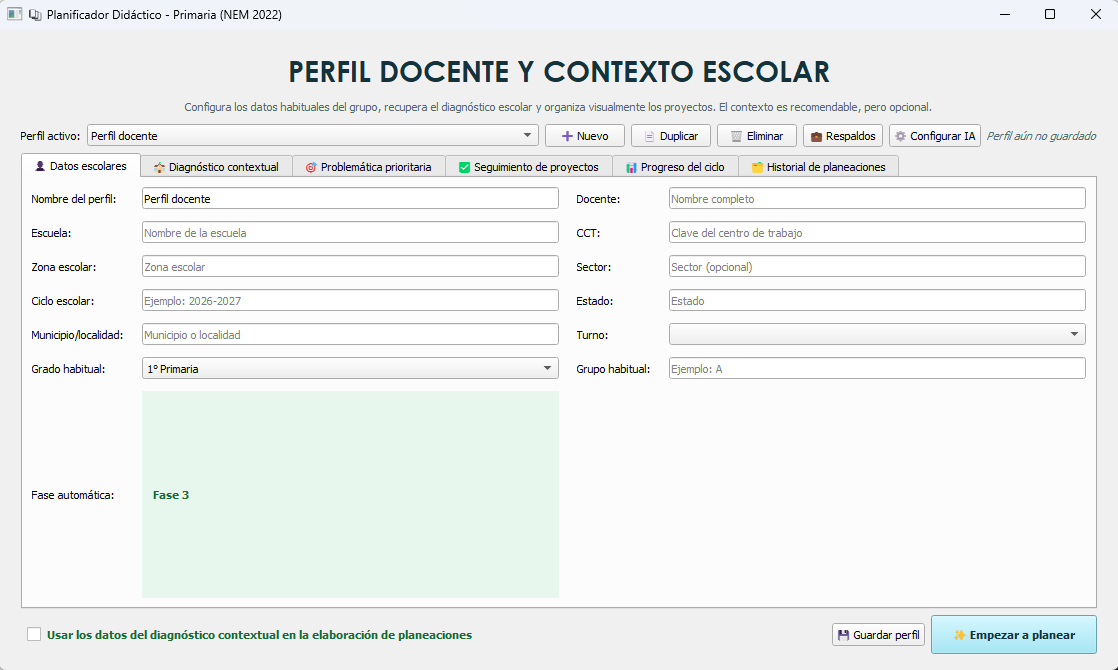Click the target icon on Problemática prioritaria
This screenshot has height=670, width=1118.
pos(311,168)
